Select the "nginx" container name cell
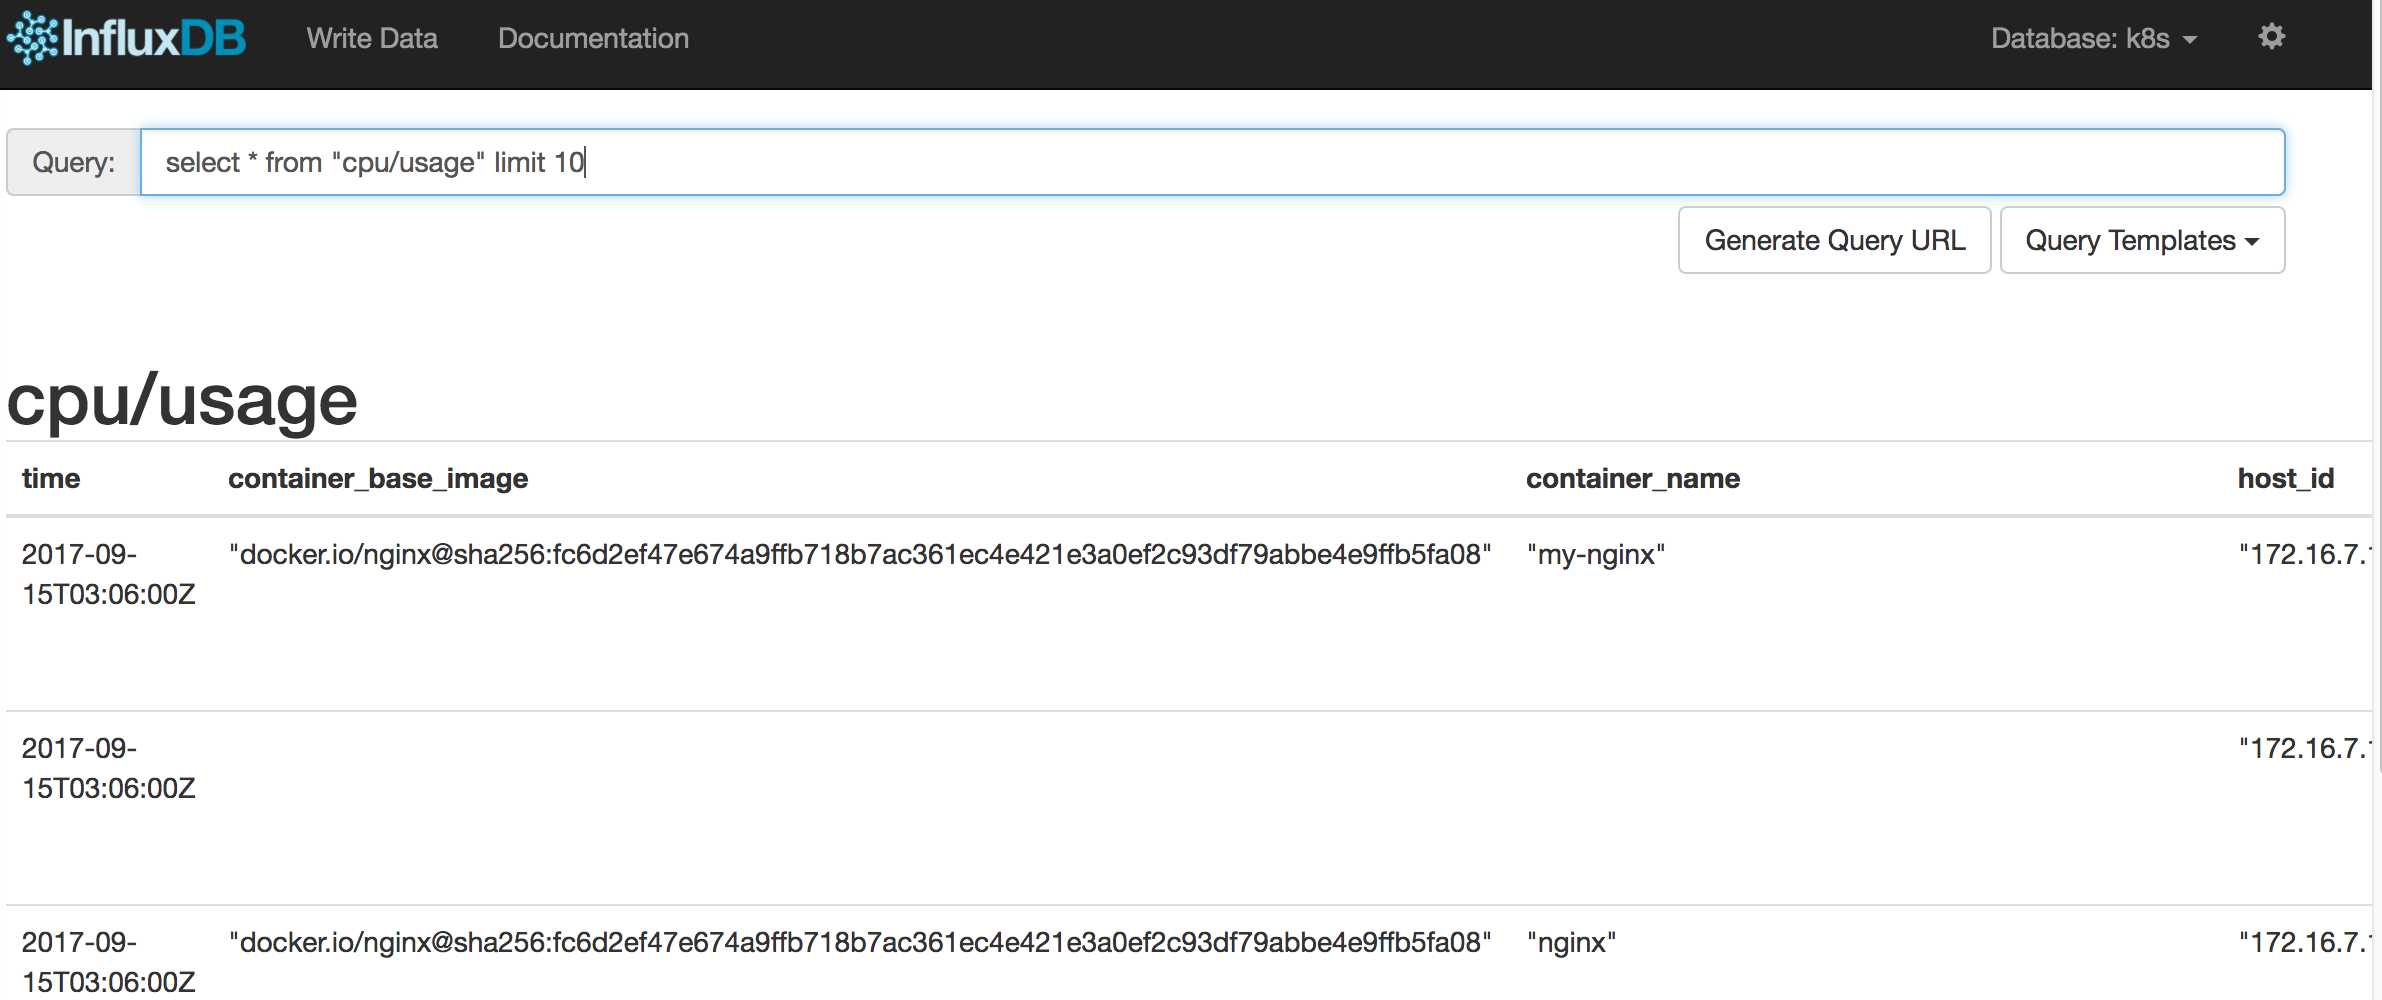This screenshot has height=1000, width=2382. tap(1571, 942)
